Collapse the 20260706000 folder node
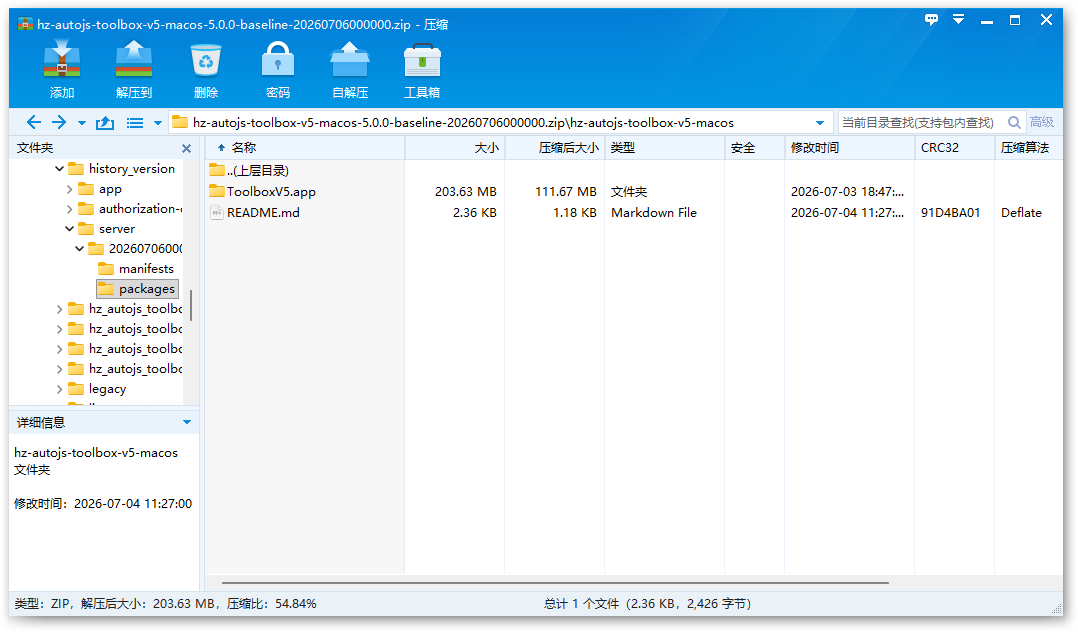 point(80,248)
